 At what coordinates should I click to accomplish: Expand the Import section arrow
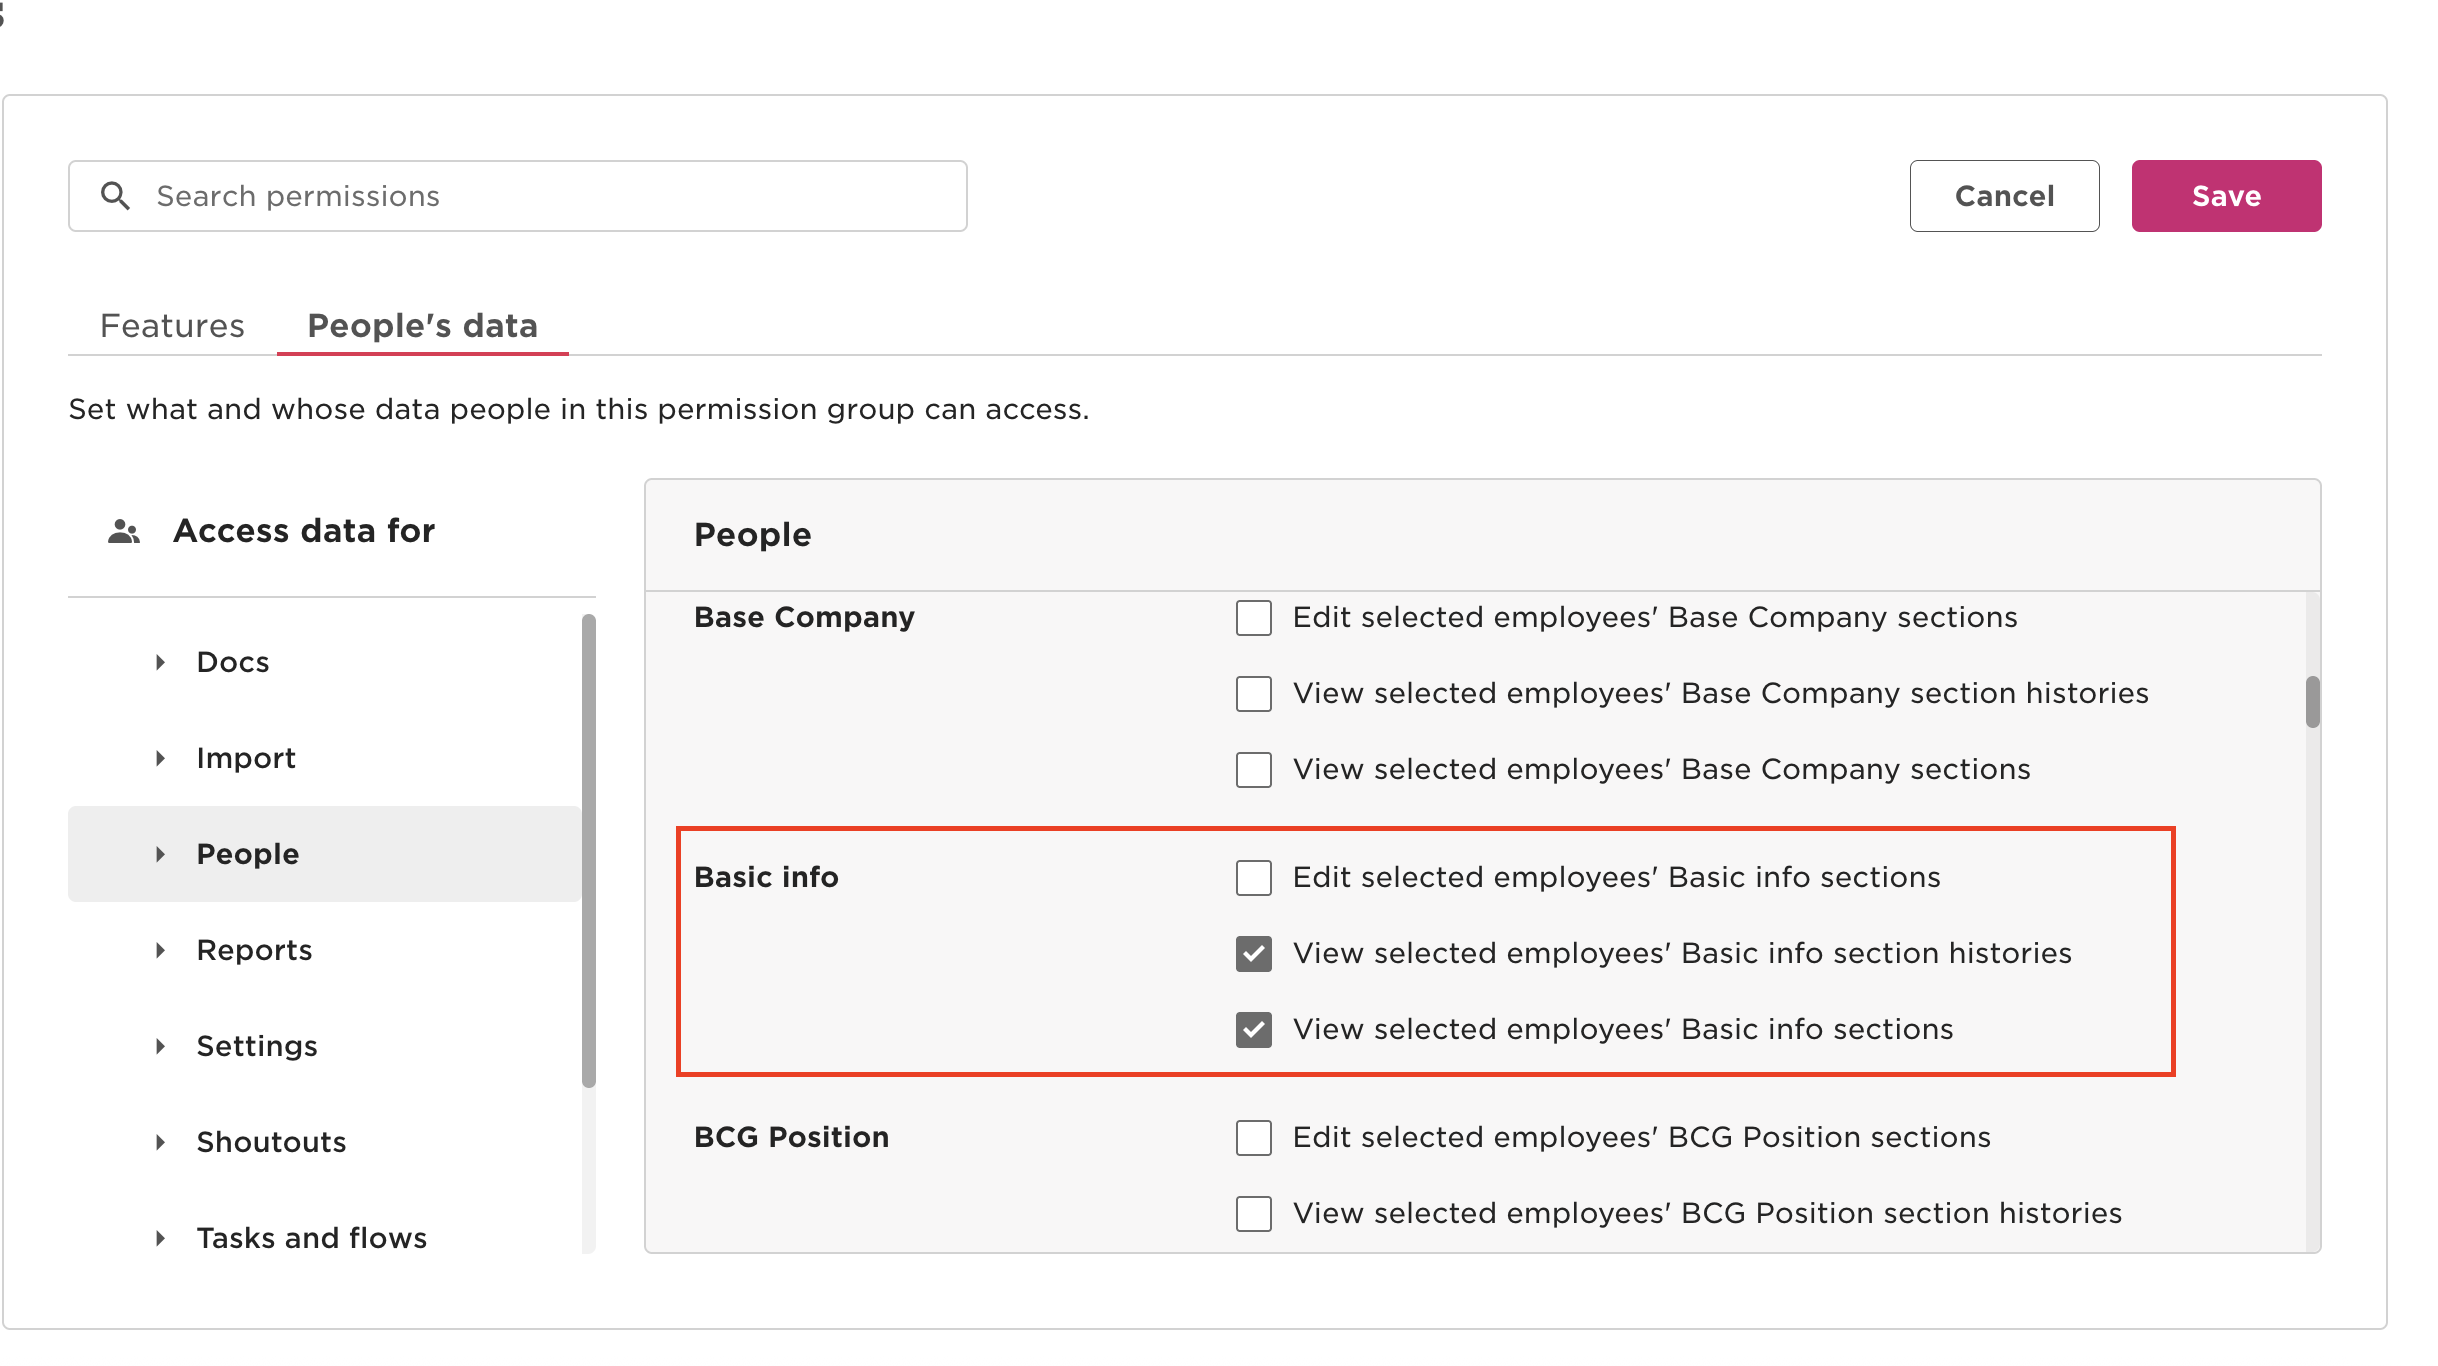[160, 758]
